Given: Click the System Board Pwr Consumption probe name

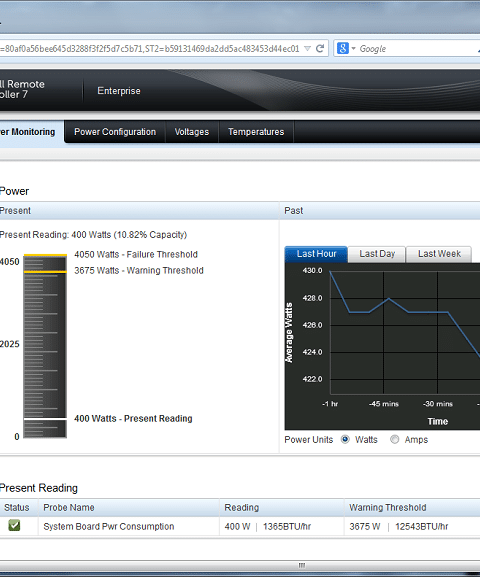Looking at the screenshot, I should pos(109,527).
